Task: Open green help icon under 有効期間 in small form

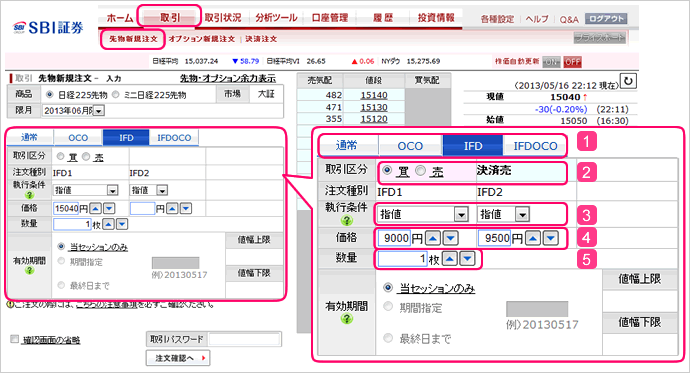Action: pos(29,270)
